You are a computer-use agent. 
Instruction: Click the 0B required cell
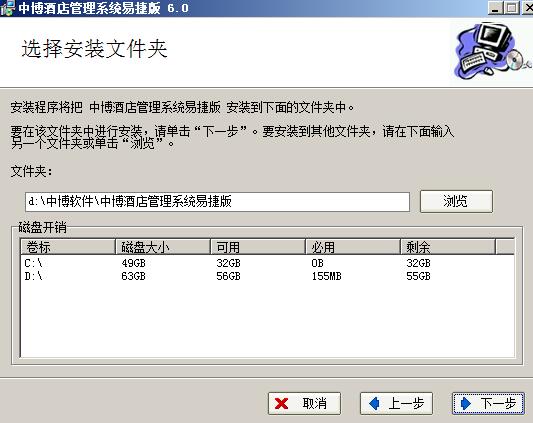point(317,263)
